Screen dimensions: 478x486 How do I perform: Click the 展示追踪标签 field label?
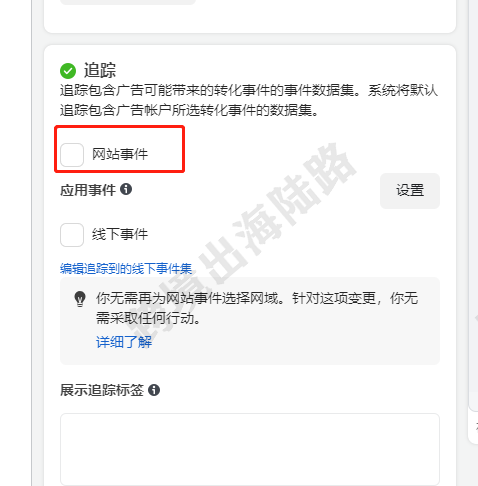(102, 390)
